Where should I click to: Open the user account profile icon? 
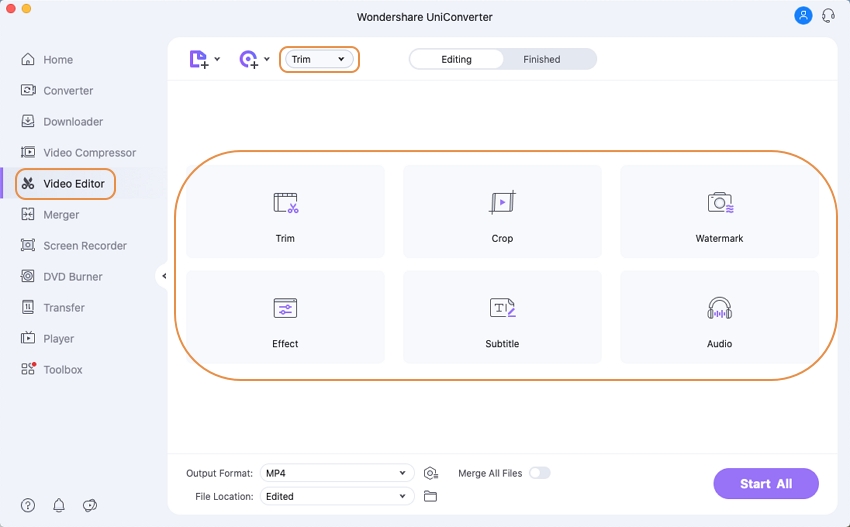coord(802,16)
